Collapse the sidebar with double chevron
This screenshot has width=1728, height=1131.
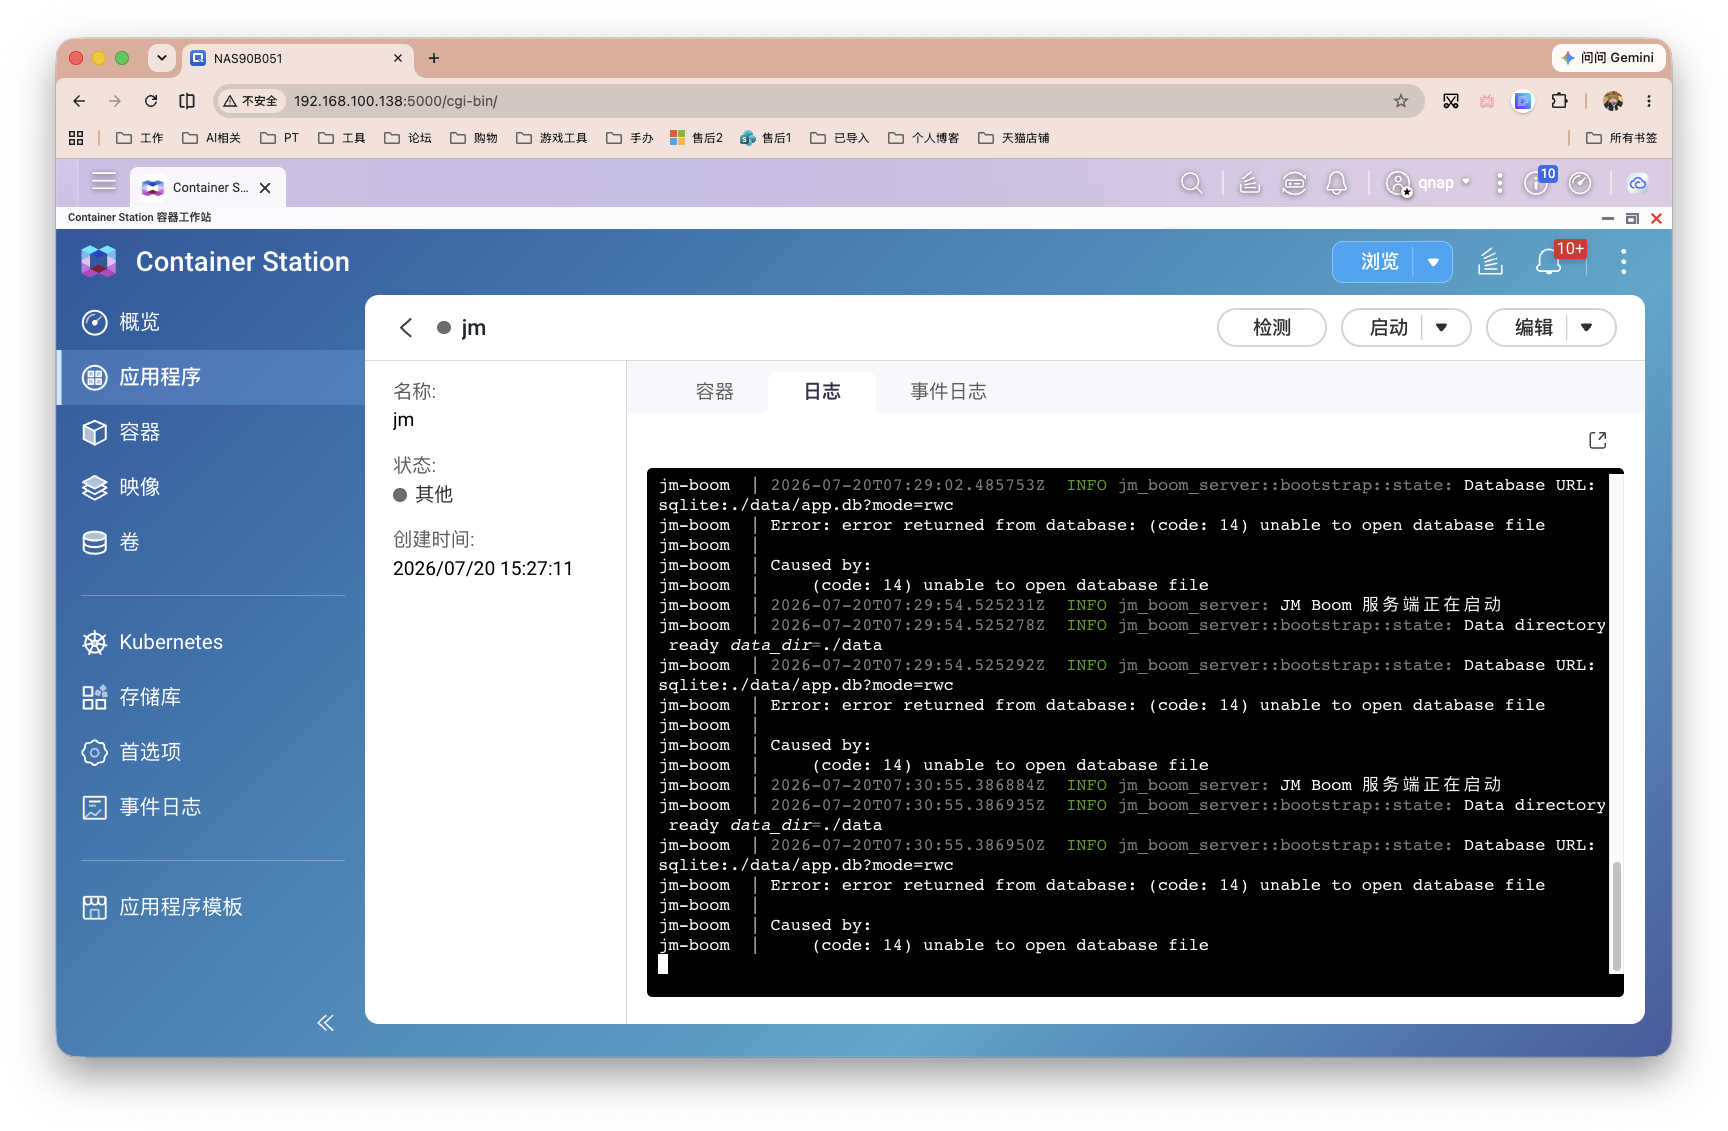(325, 1022)
